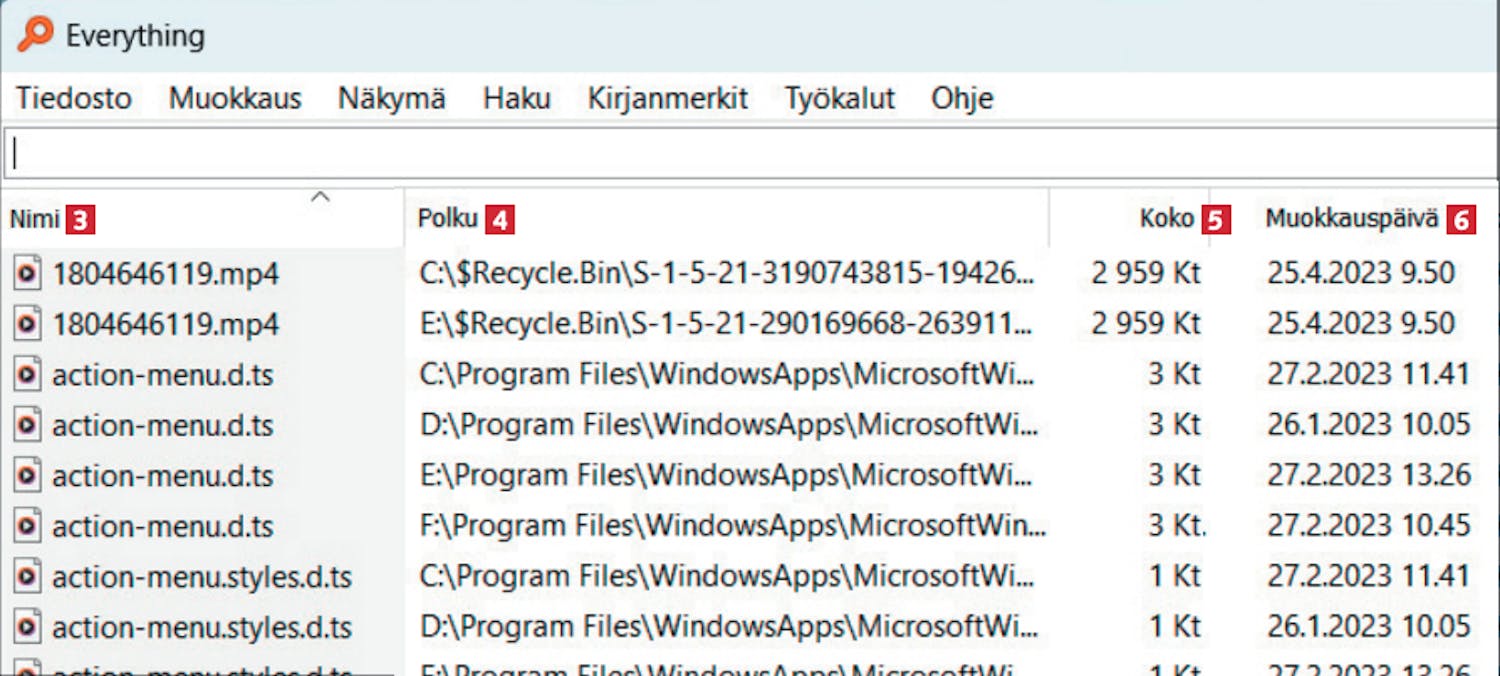Sort results by the Nimi column header

pyautogui.click(x=36, y=219)
